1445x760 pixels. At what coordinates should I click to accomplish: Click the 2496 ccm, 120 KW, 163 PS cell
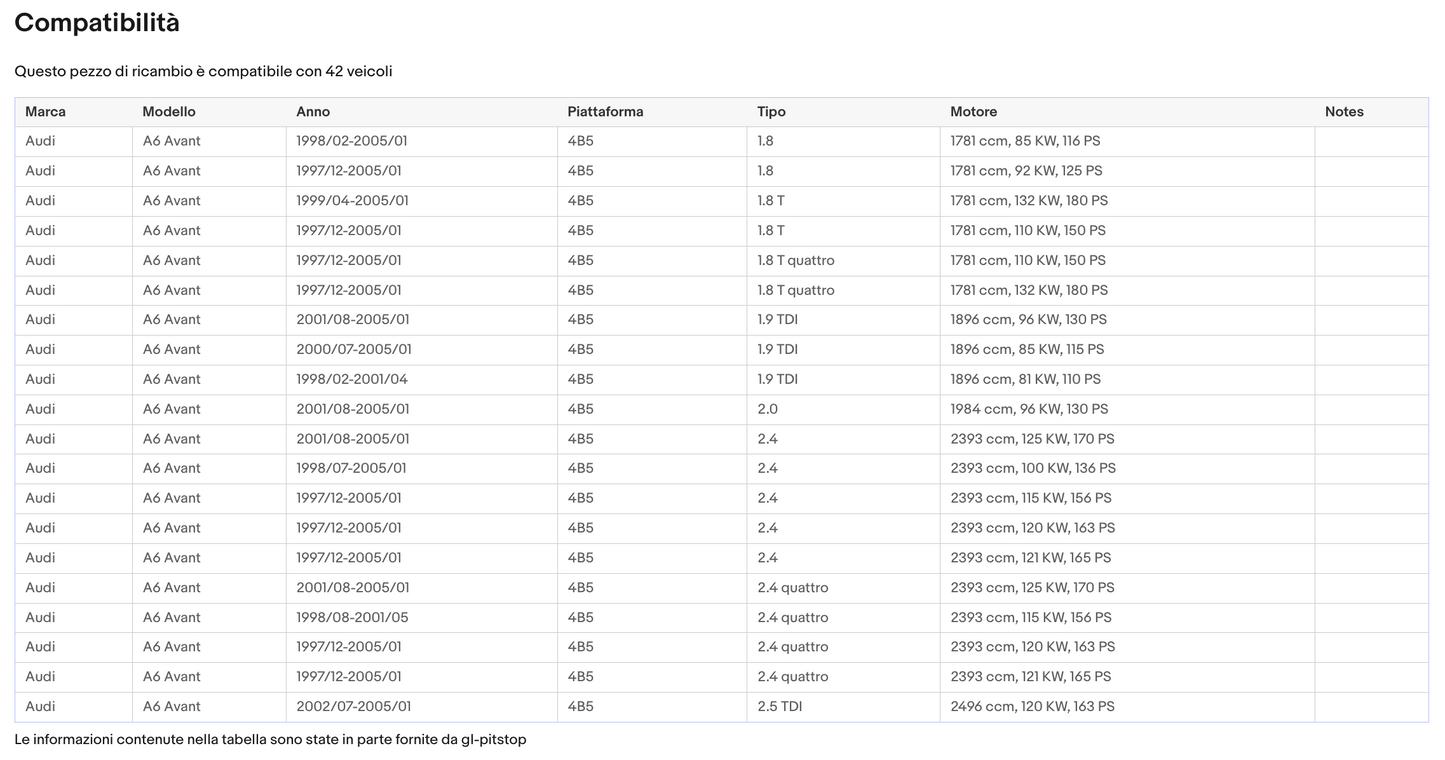1032,707
